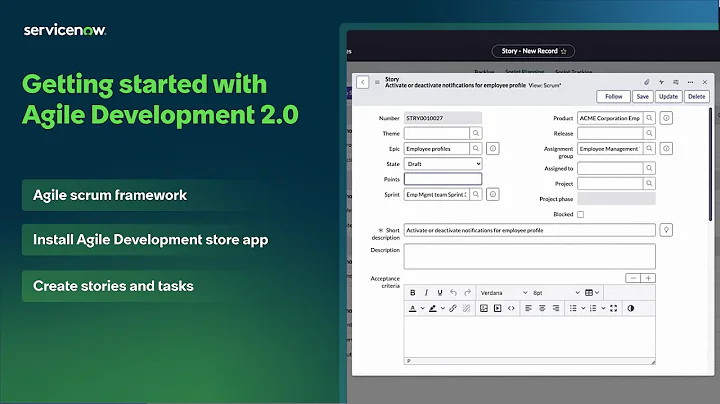Viewport: 720px width, 404px height.
Task: Click Release field lookup magnifier
Action: pos(649,133)
